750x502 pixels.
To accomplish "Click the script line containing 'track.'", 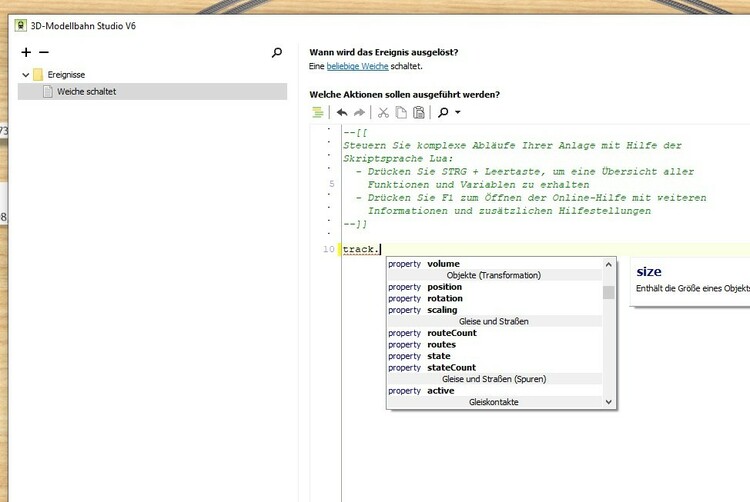I will point(500,249).
